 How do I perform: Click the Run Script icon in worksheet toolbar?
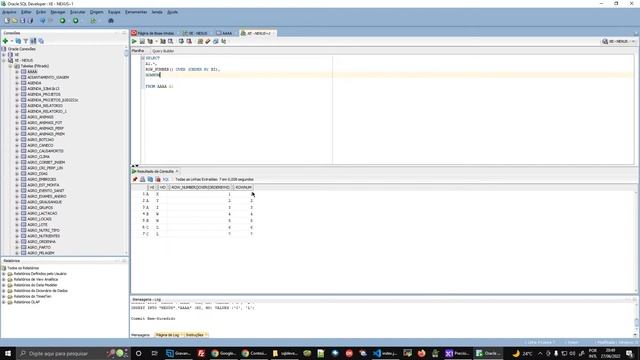click(x=142, y=41)
